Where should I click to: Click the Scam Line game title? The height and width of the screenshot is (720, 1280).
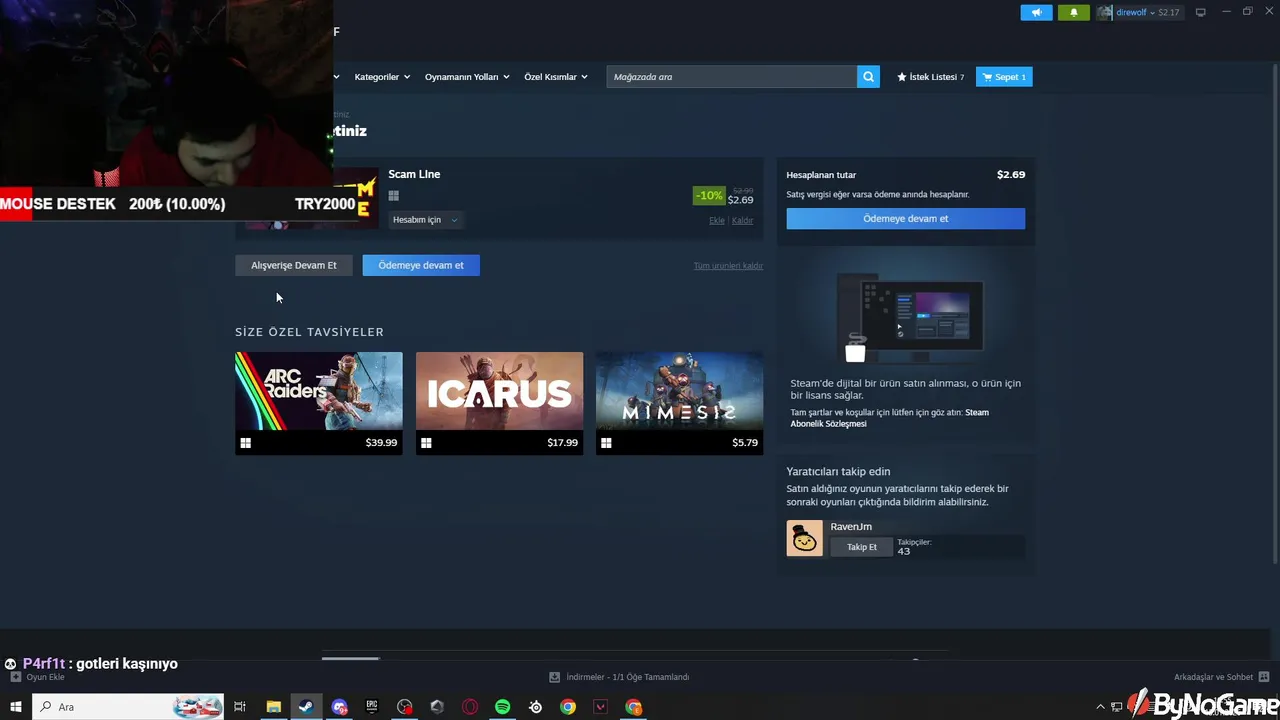(x=414, y=174)
